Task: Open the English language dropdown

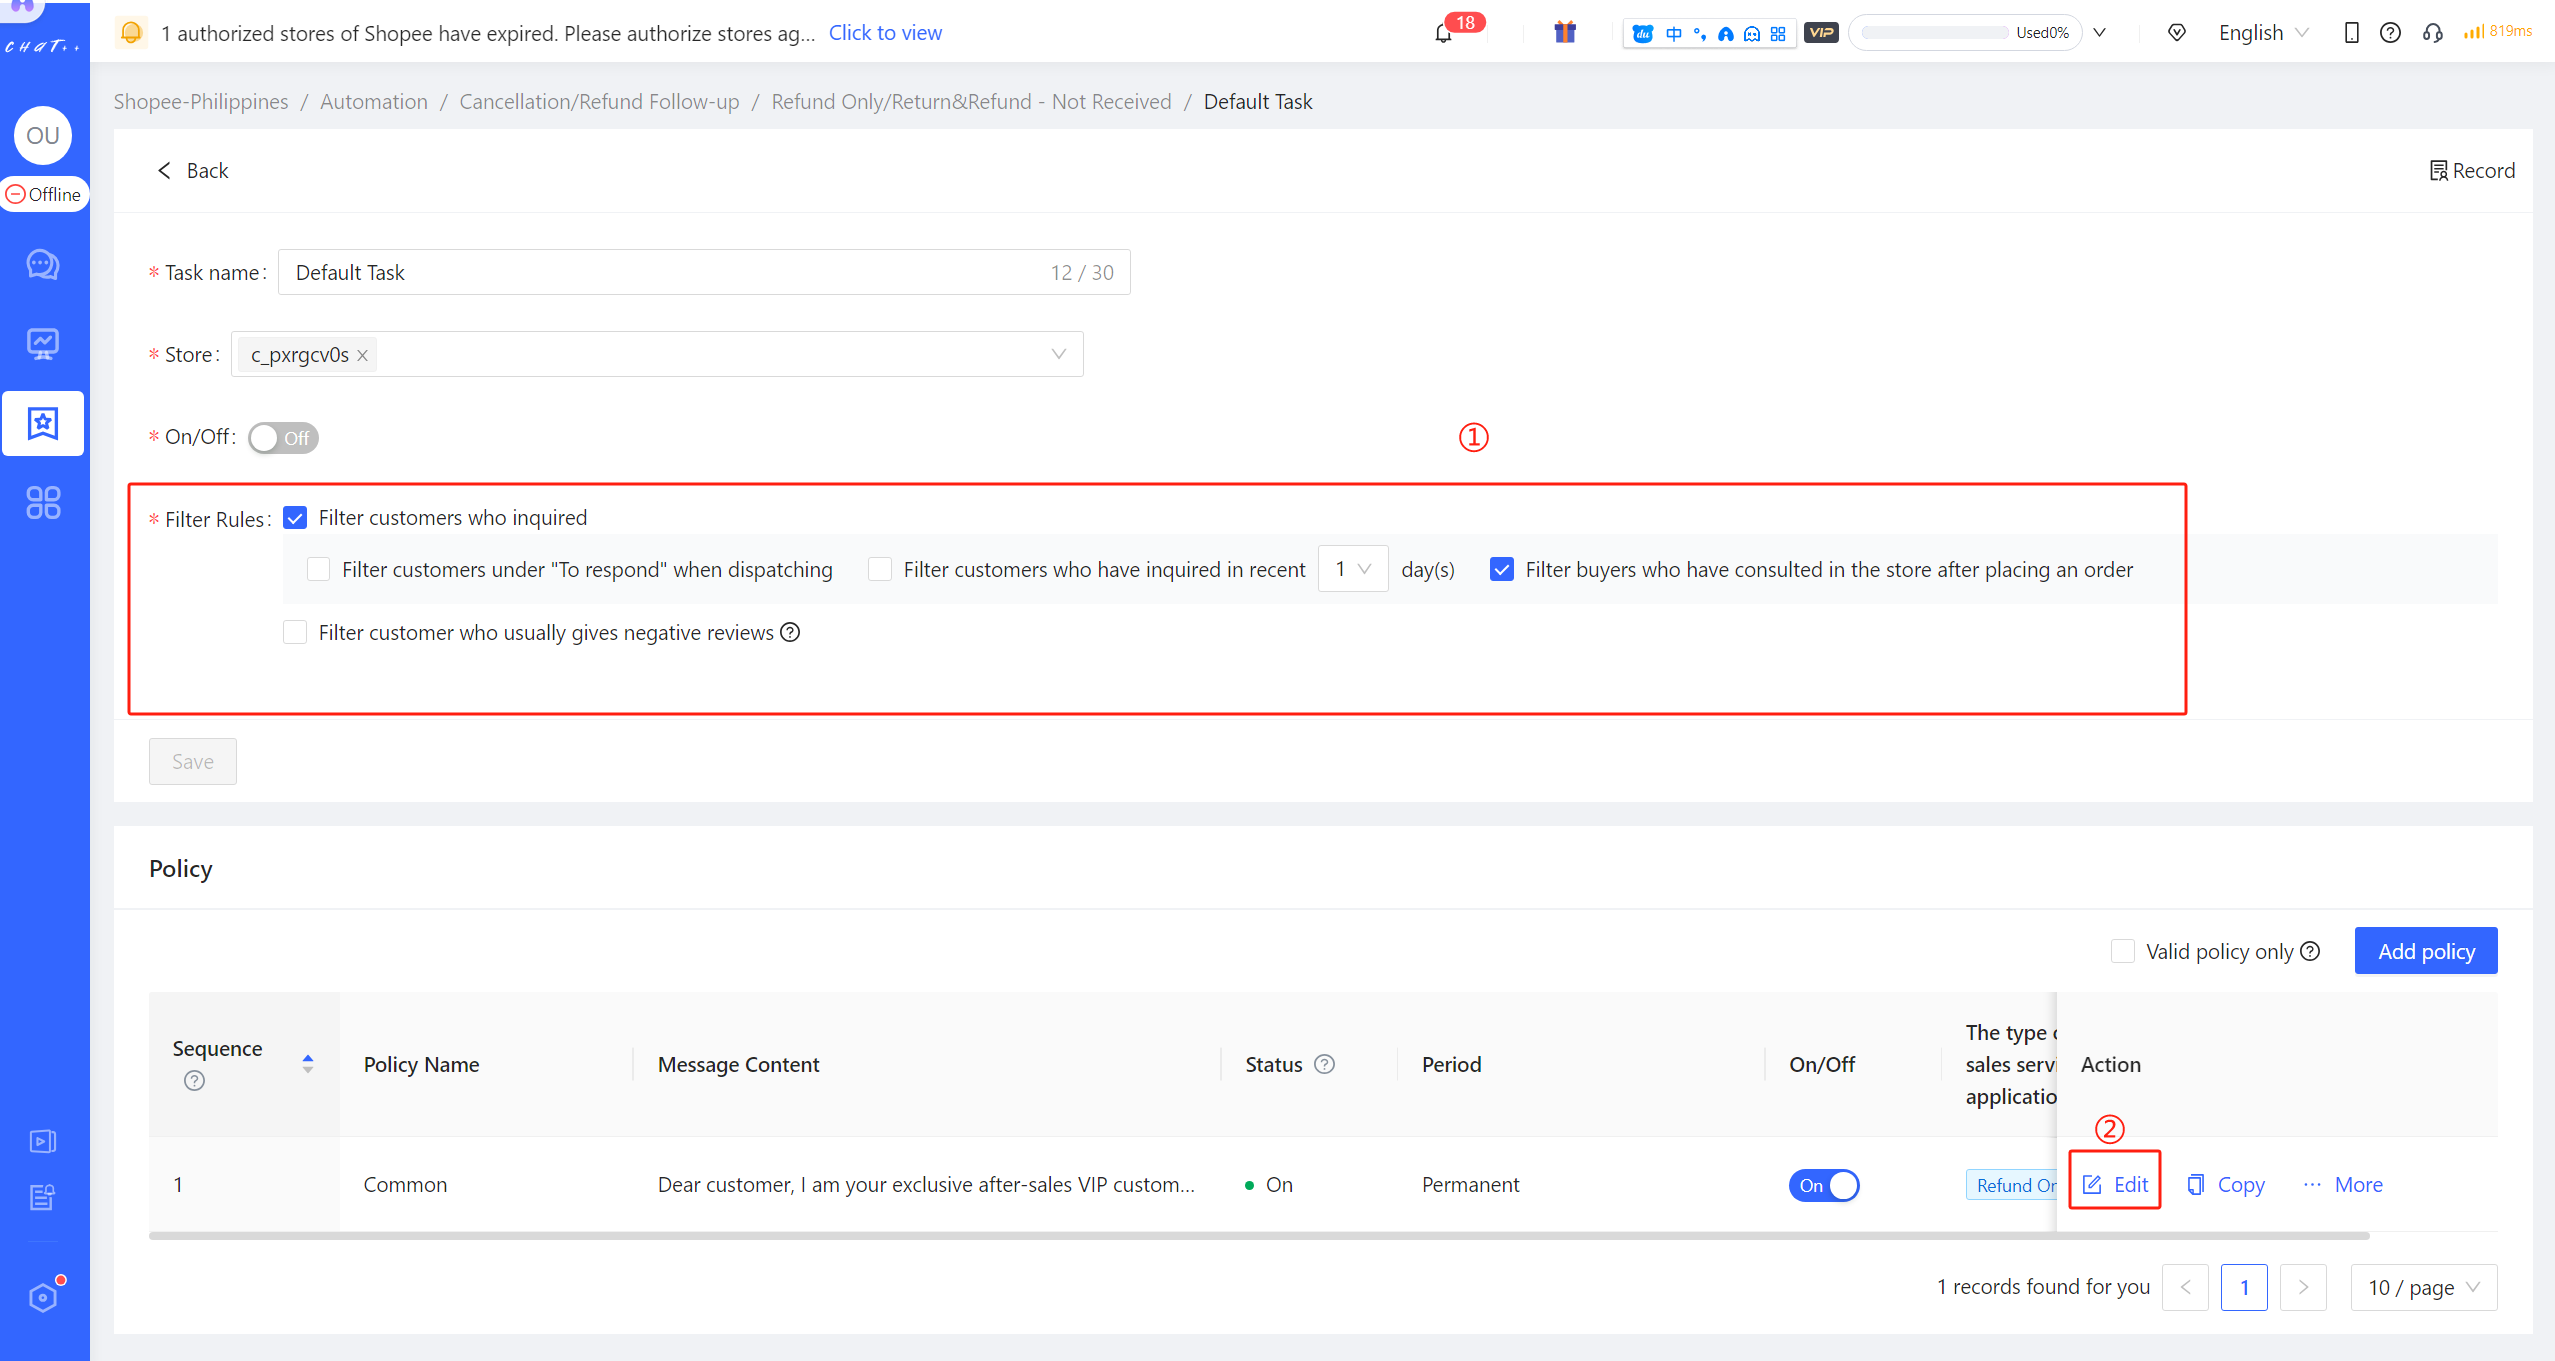Action: pos(2263,33)
